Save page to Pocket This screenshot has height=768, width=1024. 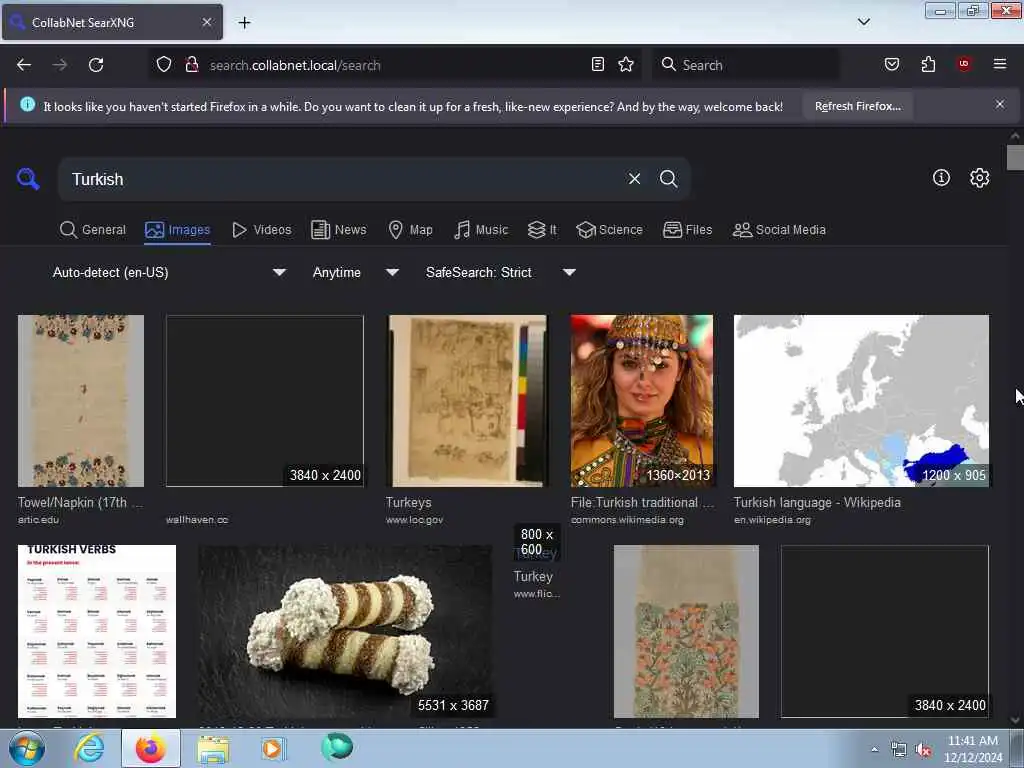click(892, 64)
